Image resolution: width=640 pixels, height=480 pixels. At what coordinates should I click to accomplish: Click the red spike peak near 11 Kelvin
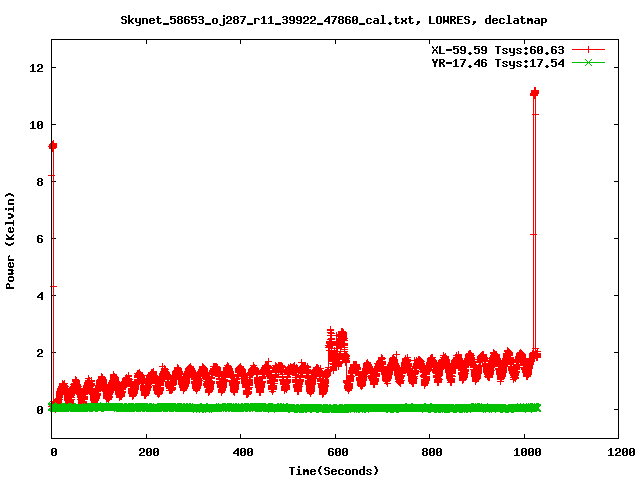[x=535, y=93]
